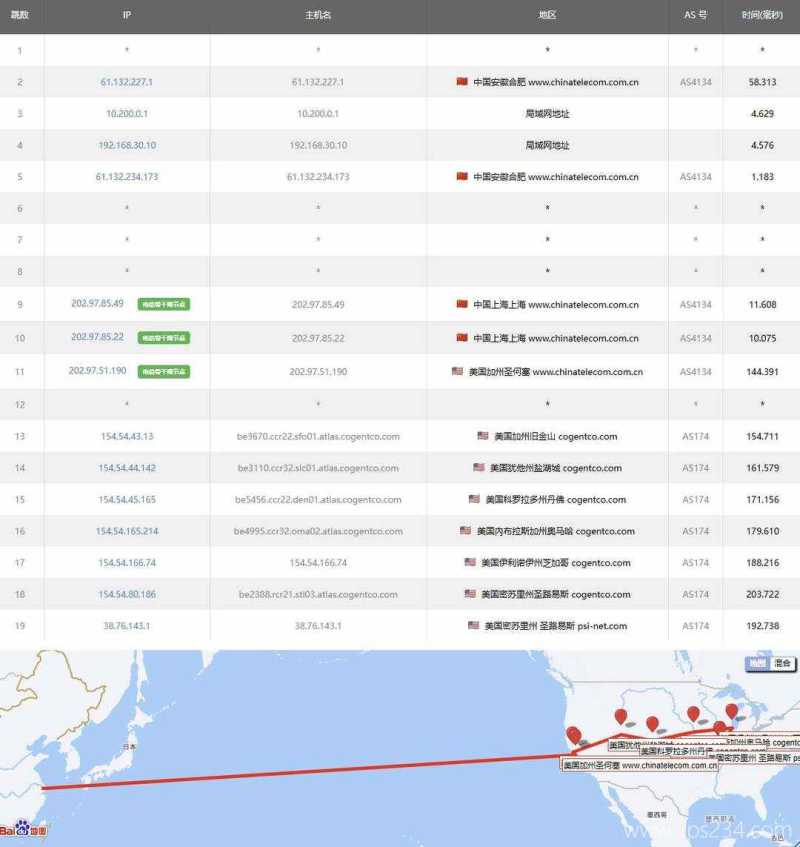
Task: Click the red marker above the 美国科罗拉多州丹佛 label
Action: click(650, 721)
